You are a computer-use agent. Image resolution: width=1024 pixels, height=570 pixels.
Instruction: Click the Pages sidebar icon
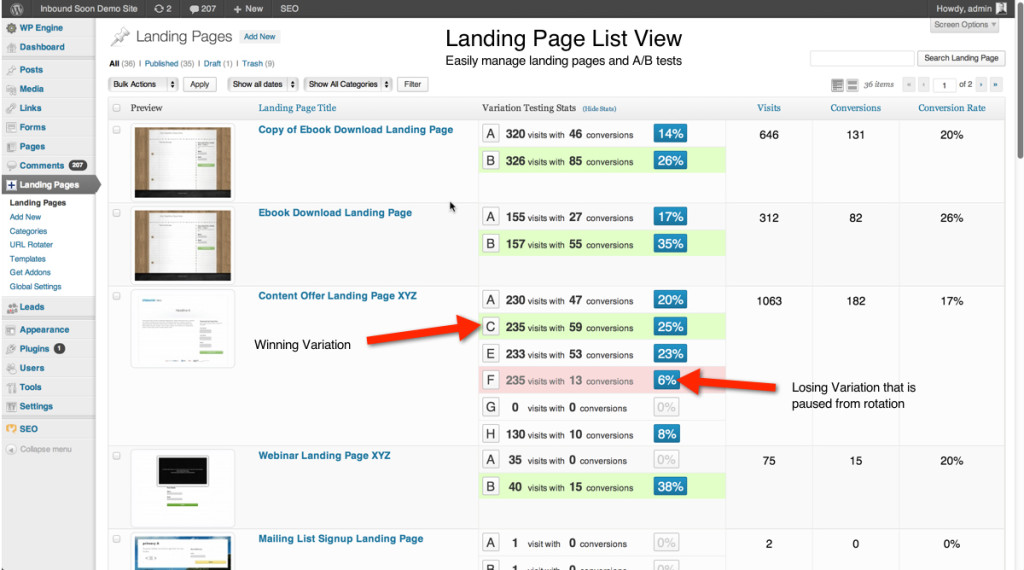pos(11,147)
